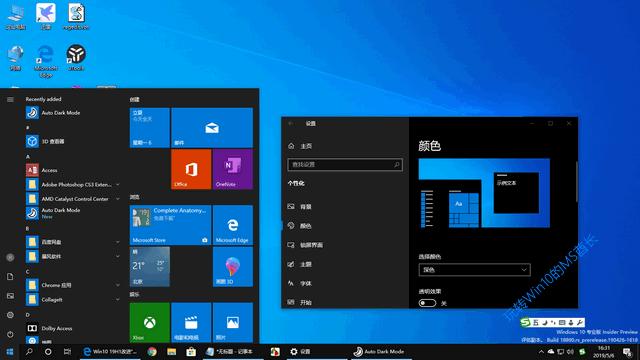The height and width of the screenshot is (360, 640).
Task: Expand the Collagelt folder
Action: pos(118,299)
